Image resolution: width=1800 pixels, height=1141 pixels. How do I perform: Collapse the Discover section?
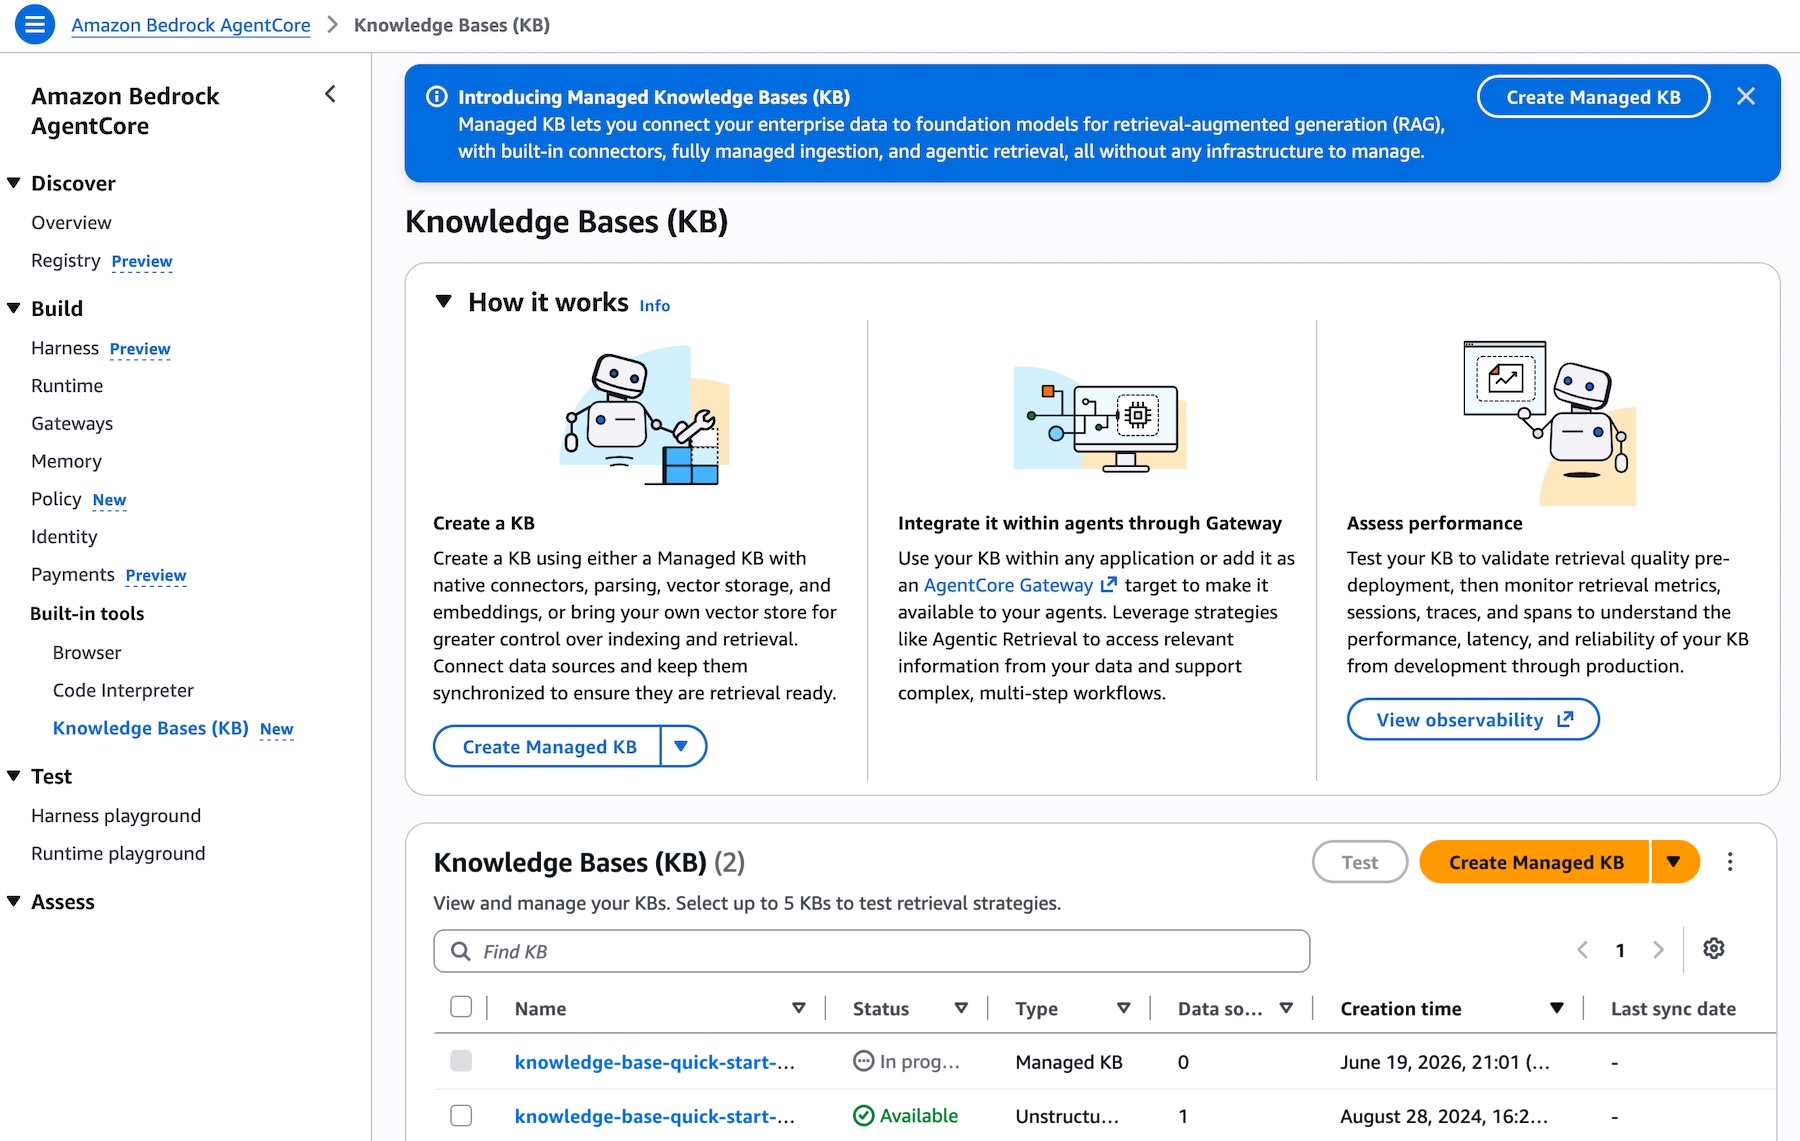14,183
